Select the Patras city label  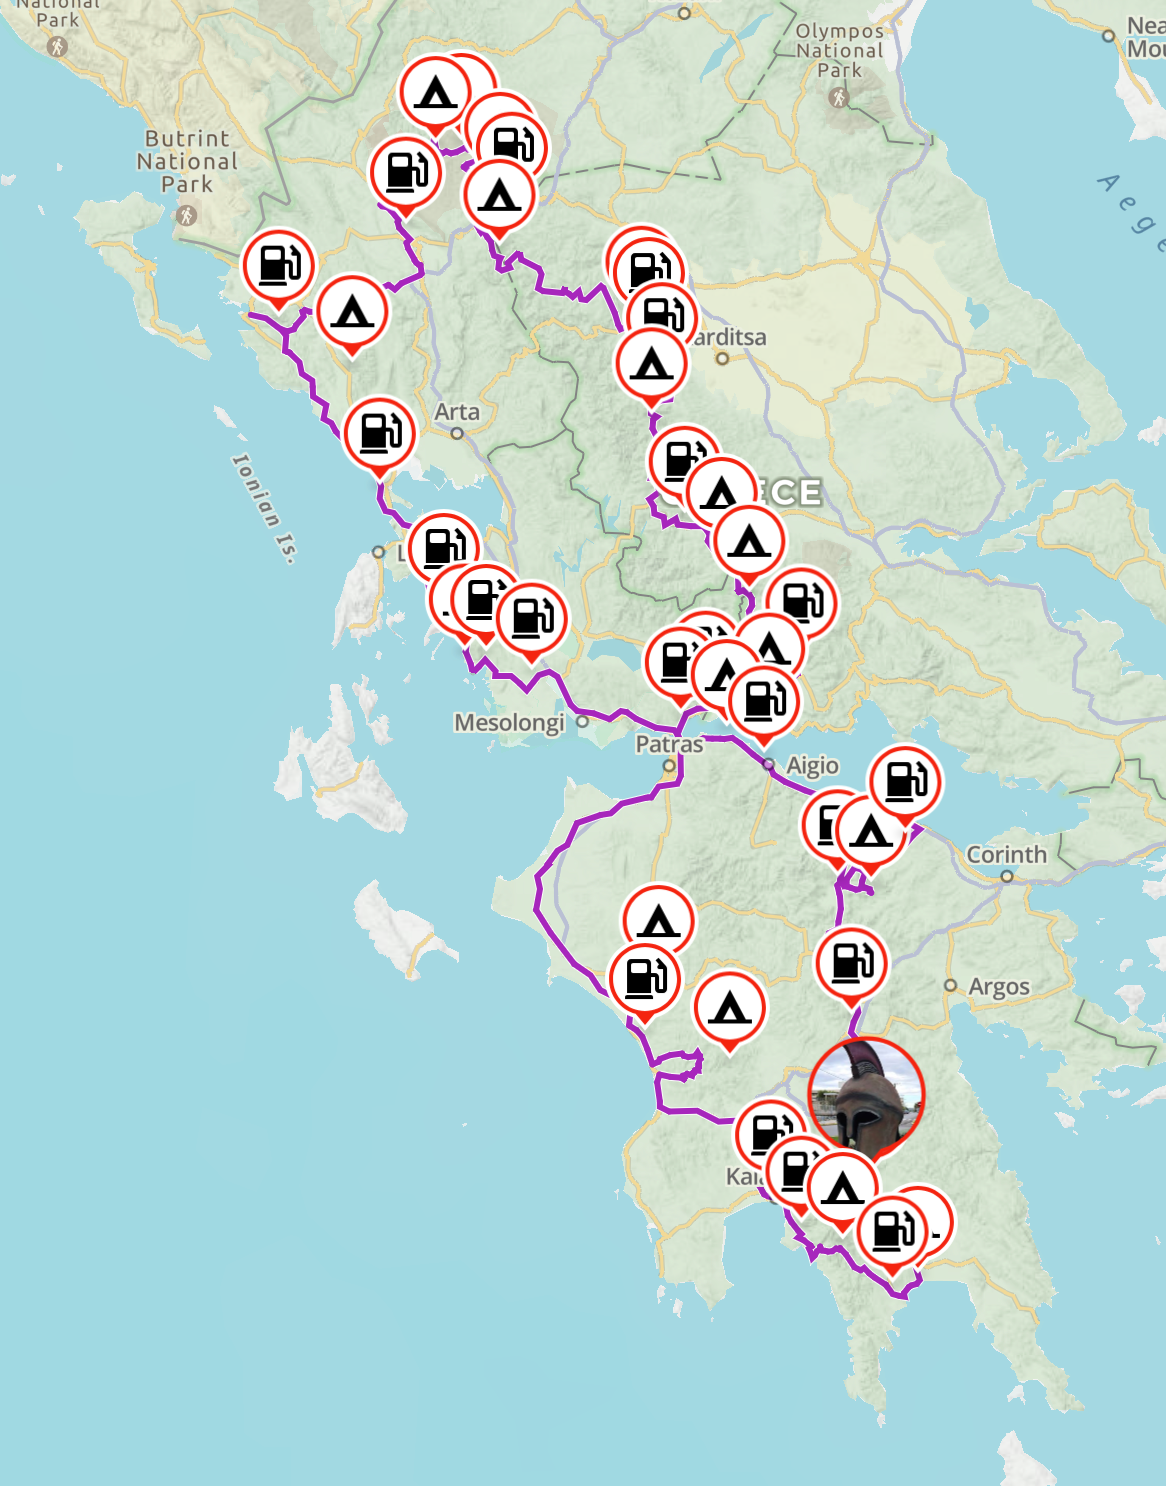point(669,744)
